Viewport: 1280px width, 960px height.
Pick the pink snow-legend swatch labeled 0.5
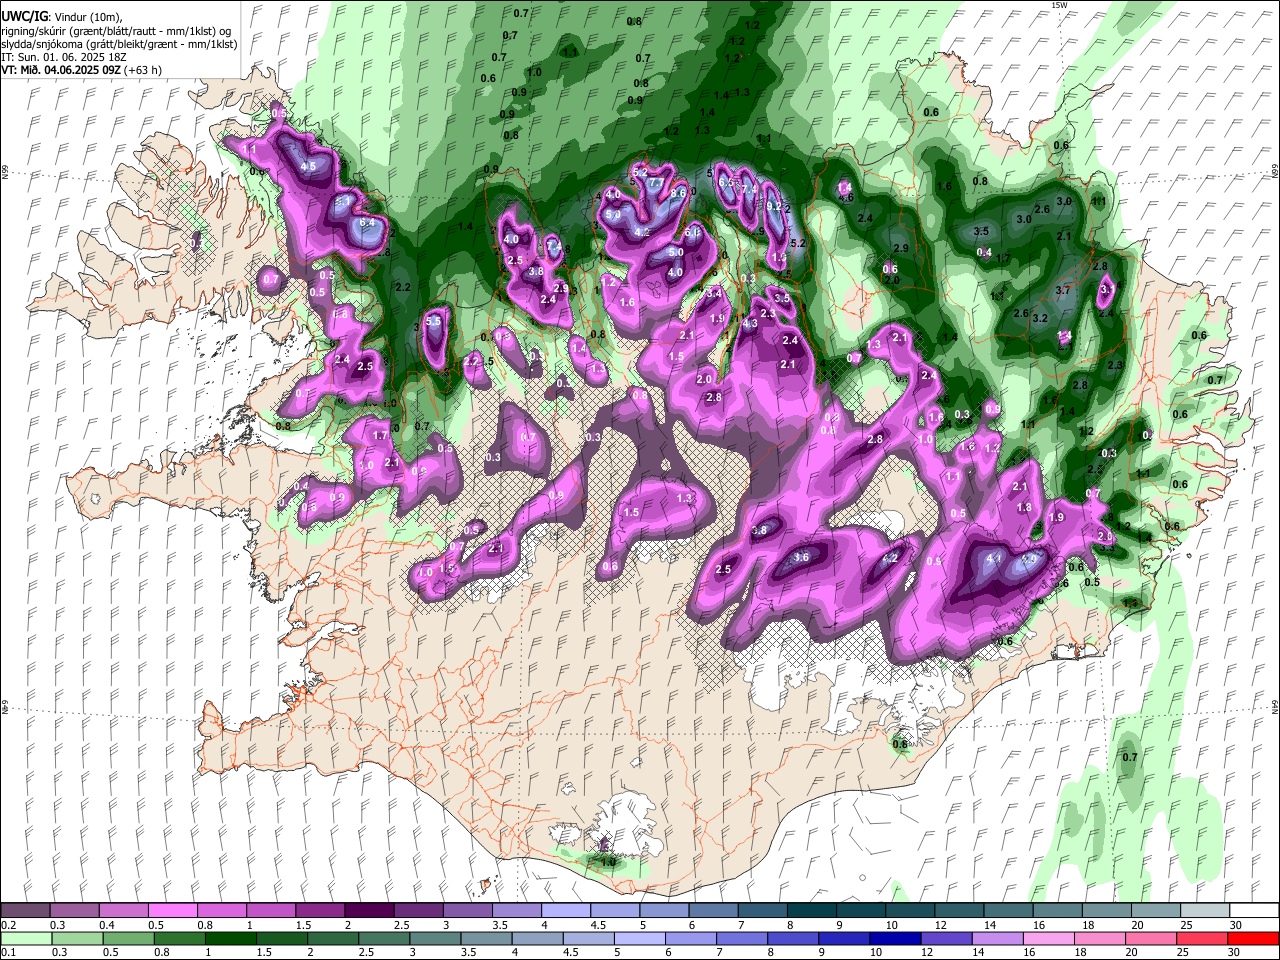coord(172,910)
